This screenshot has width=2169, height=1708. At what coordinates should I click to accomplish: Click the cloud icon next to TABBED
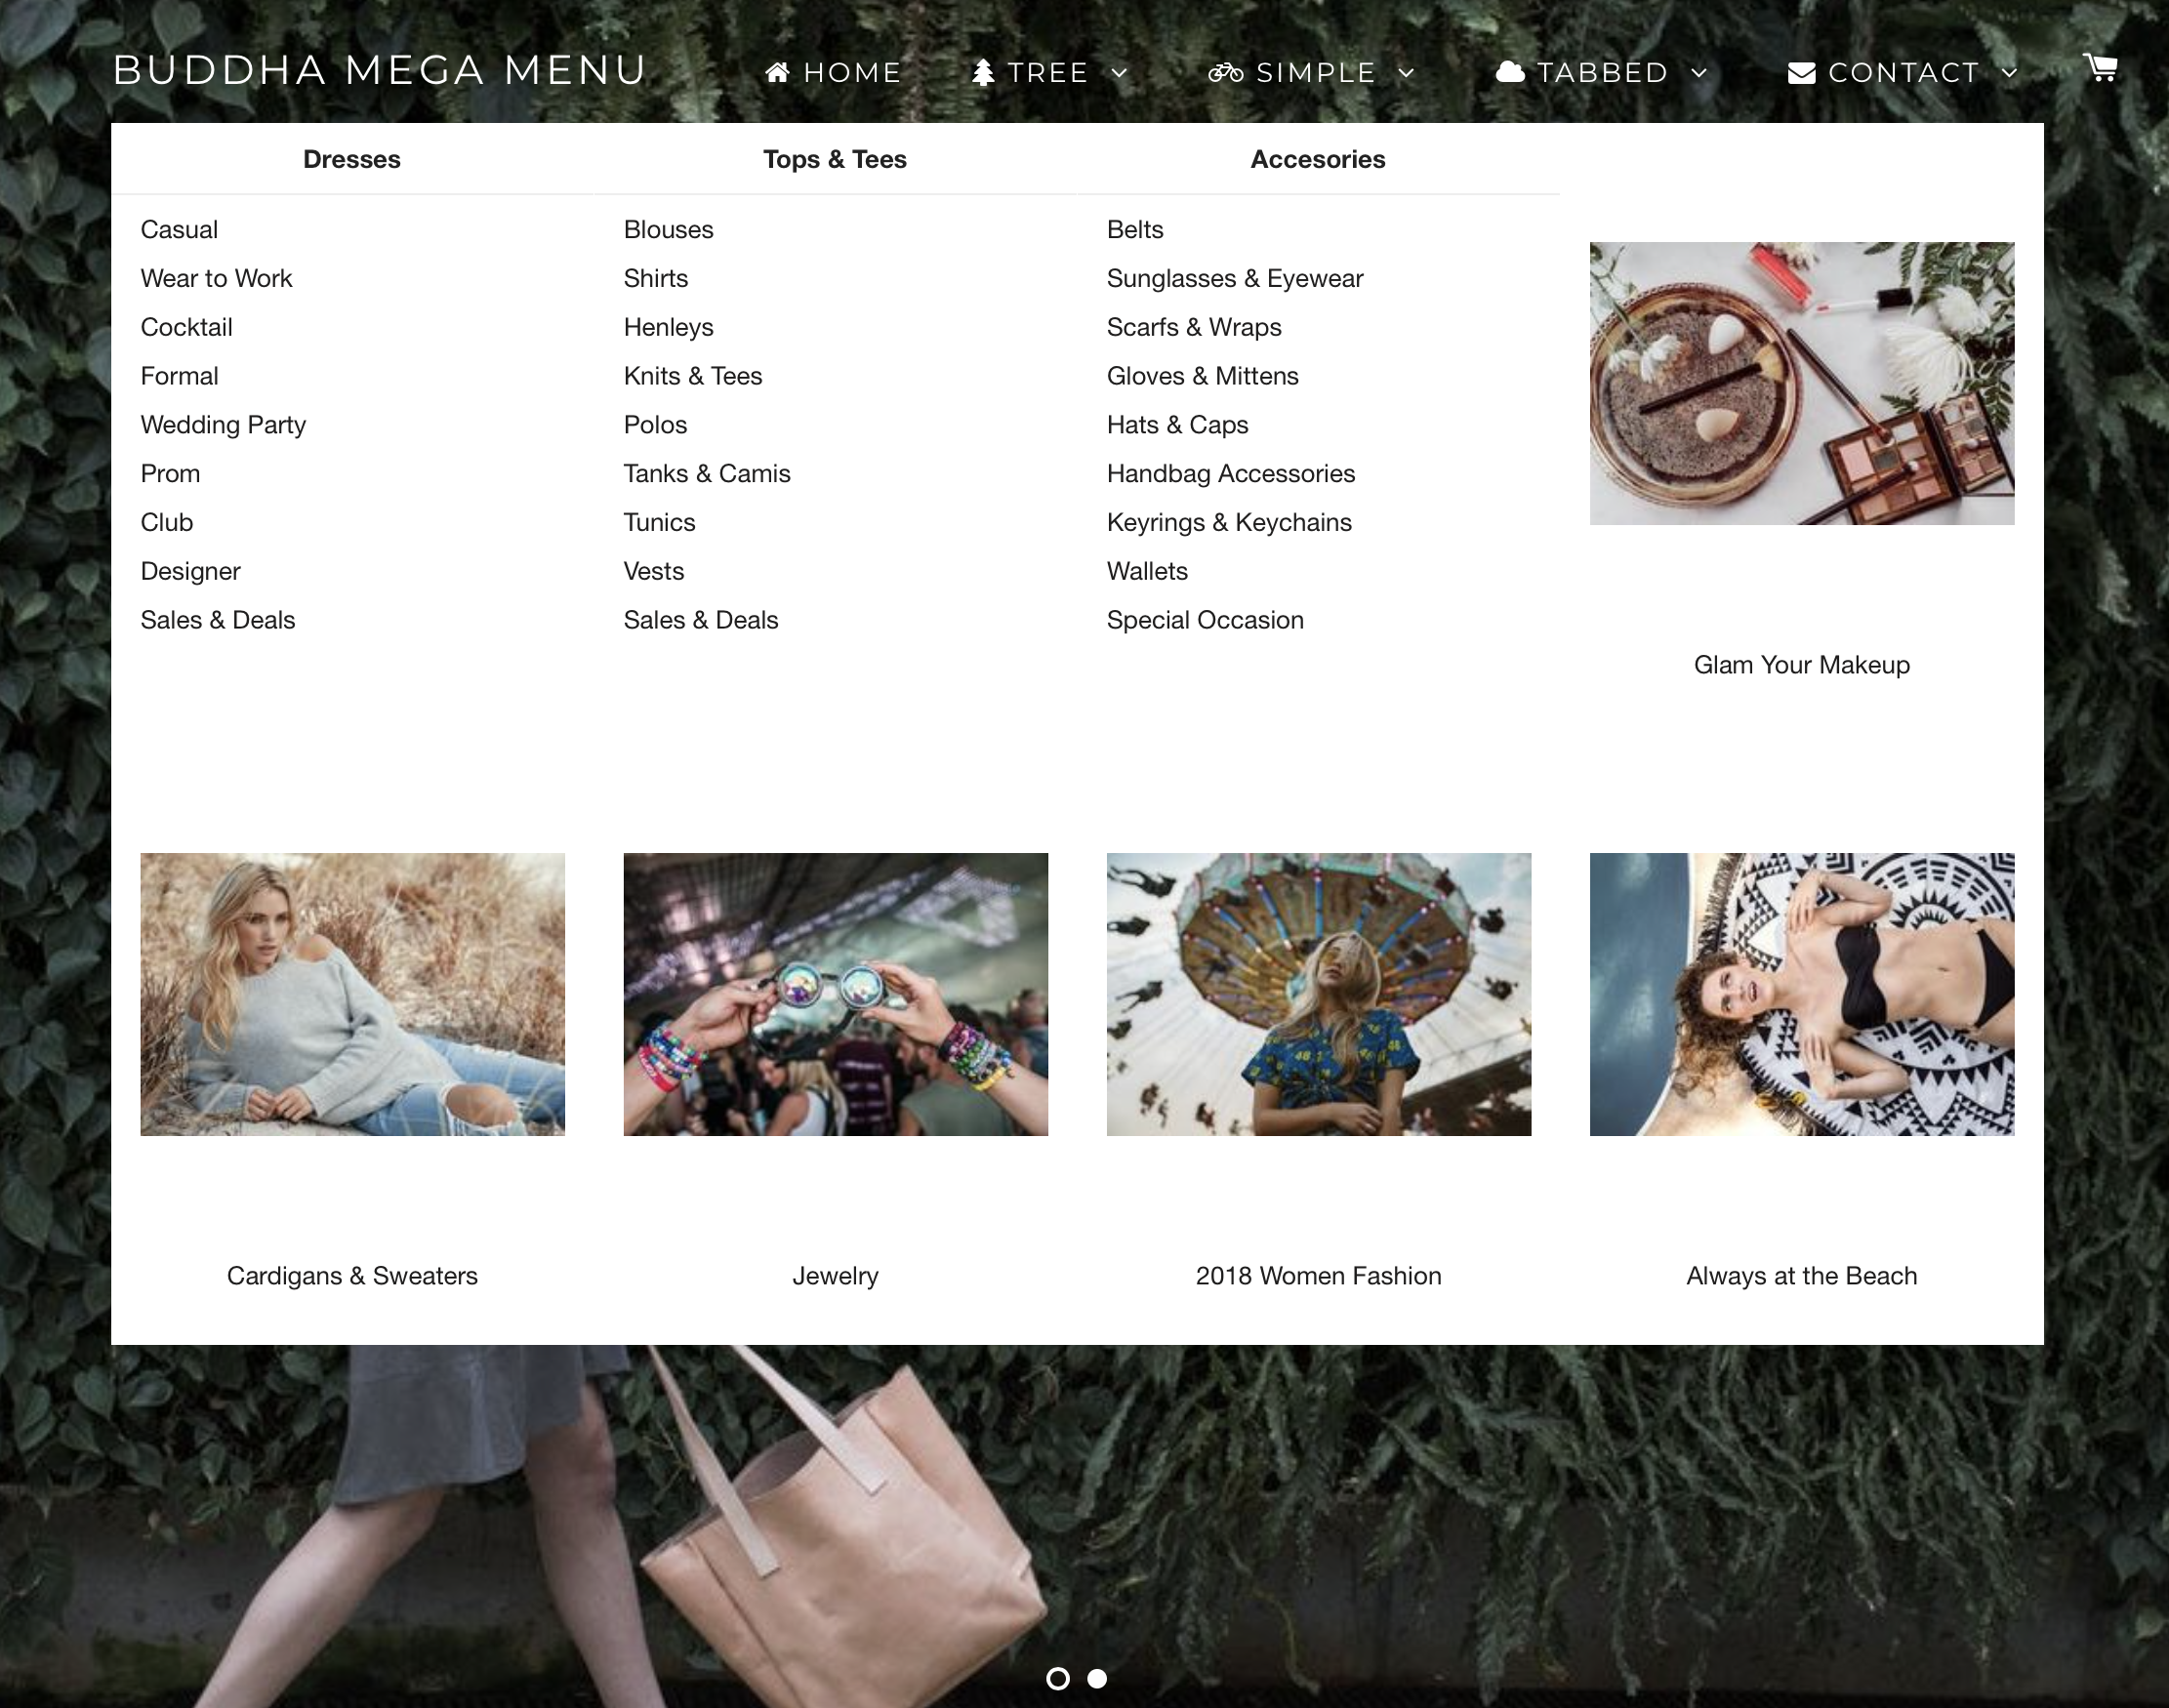pyautogui.click(x=1510, y=71)
